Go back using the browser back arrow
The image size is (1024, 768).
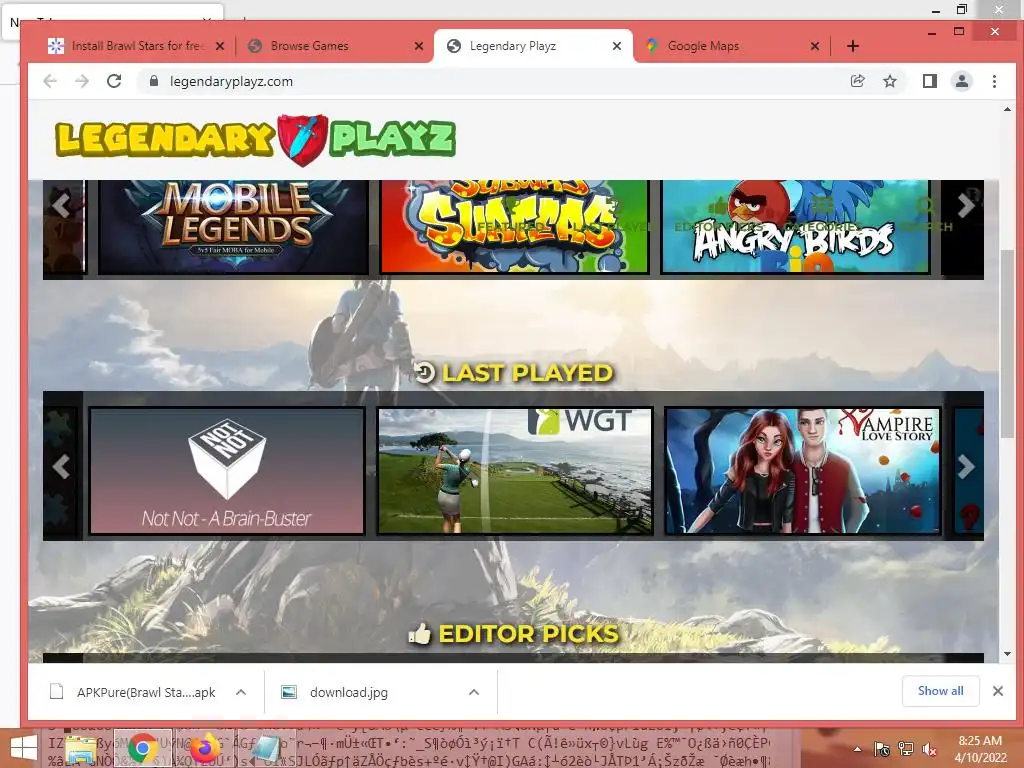[x=50, y=81]
